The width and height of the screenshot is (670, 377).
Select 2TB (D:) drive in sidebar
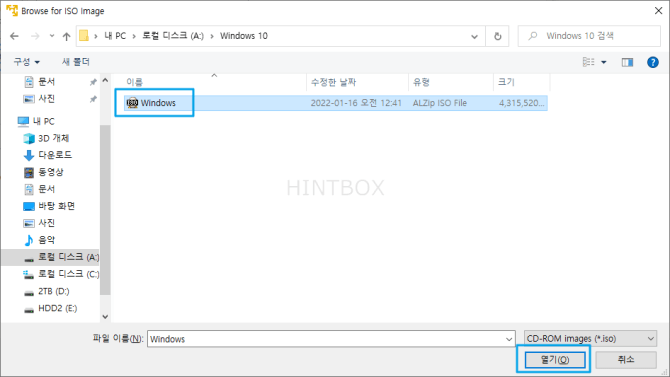point(53,291)
